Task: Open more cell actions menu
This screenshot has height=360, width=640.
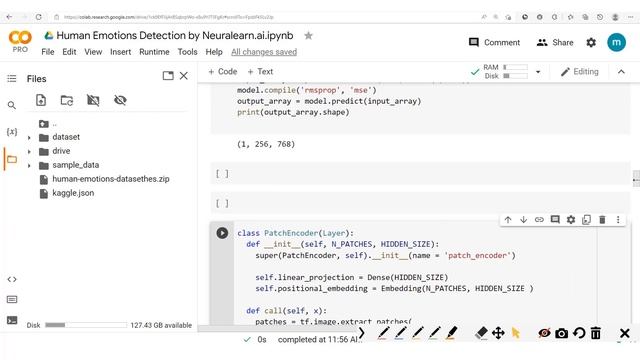Action: (618, 220)
